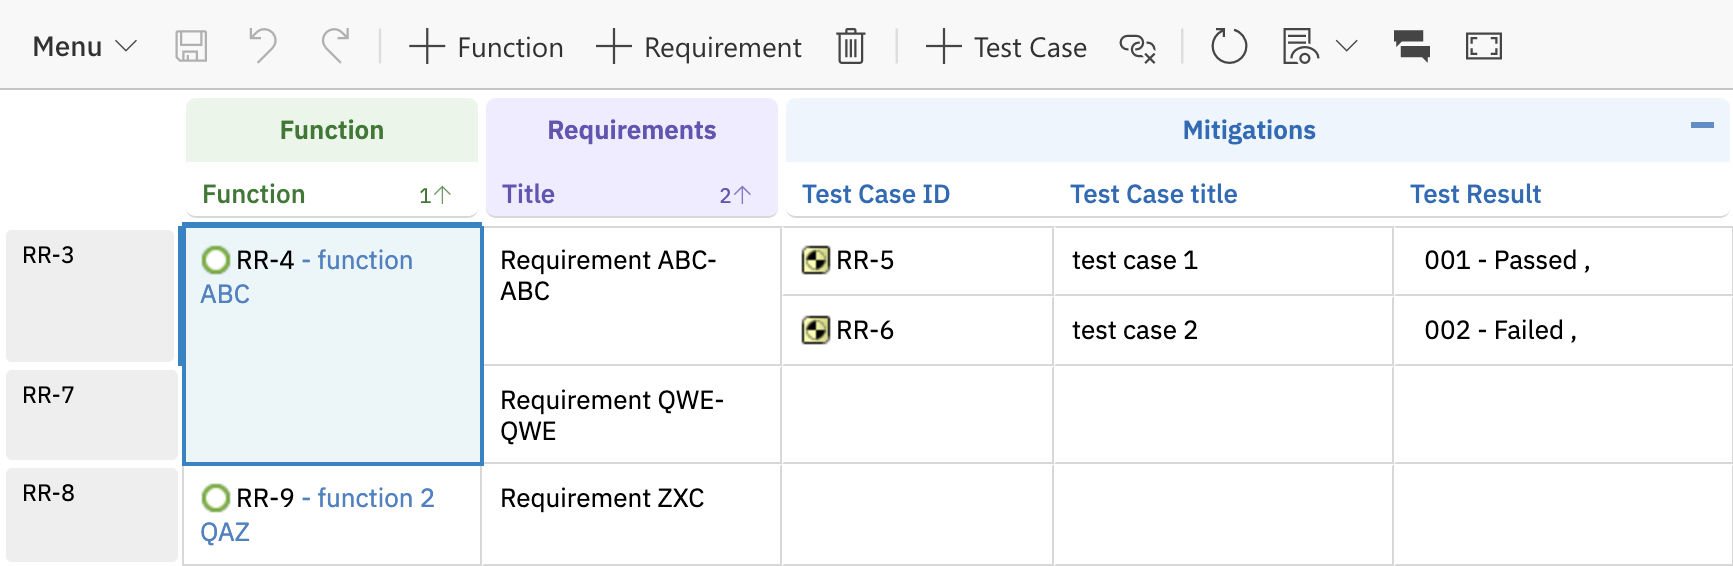Add a new Test Case
This screenshot has width=1733, height=566.
[x=1006, y=47]
